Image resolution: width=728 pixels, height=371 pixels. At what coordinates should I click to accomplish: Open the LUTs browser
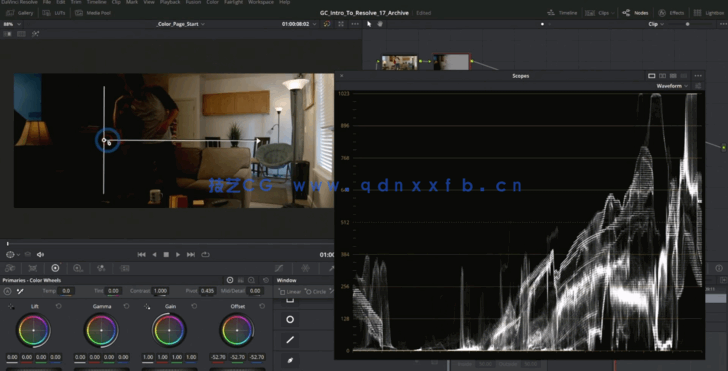pos(55,13)
